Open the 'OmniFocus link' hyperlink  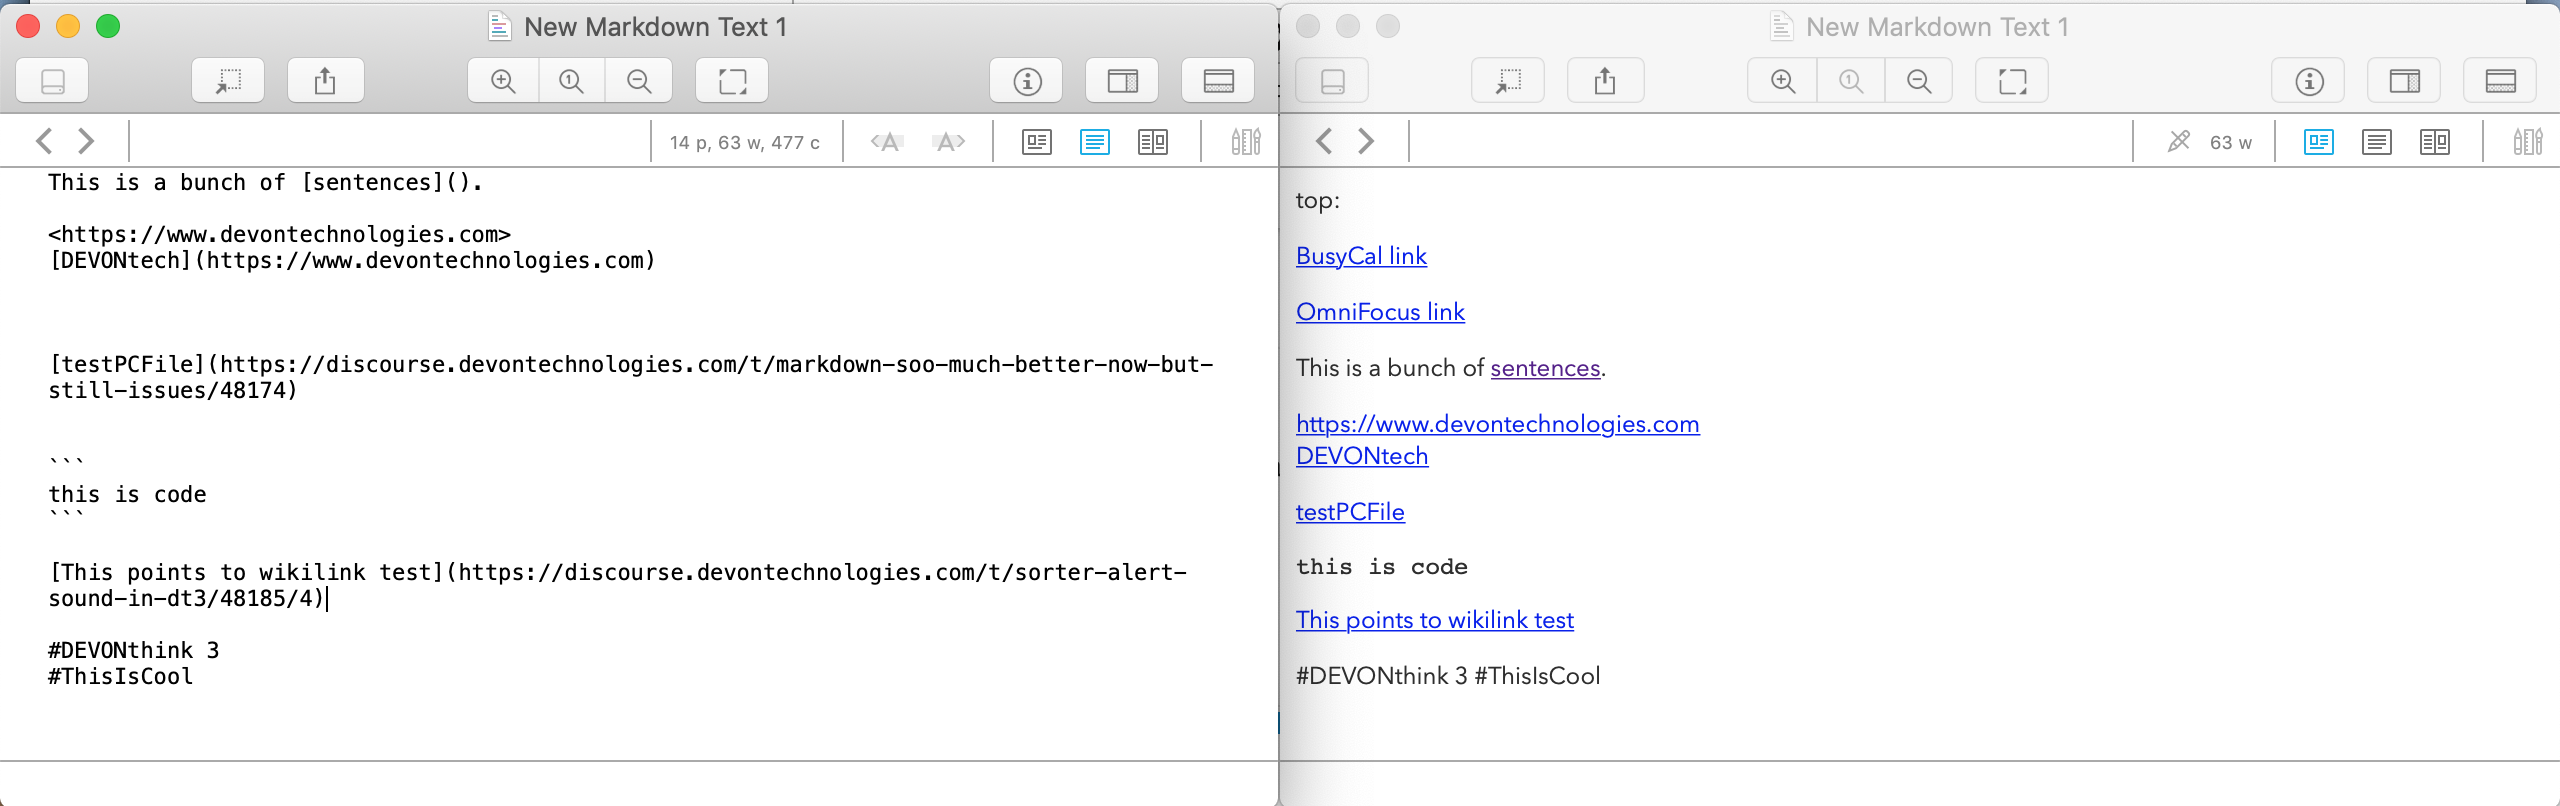pyautogui.click(x=1380, y=312)
